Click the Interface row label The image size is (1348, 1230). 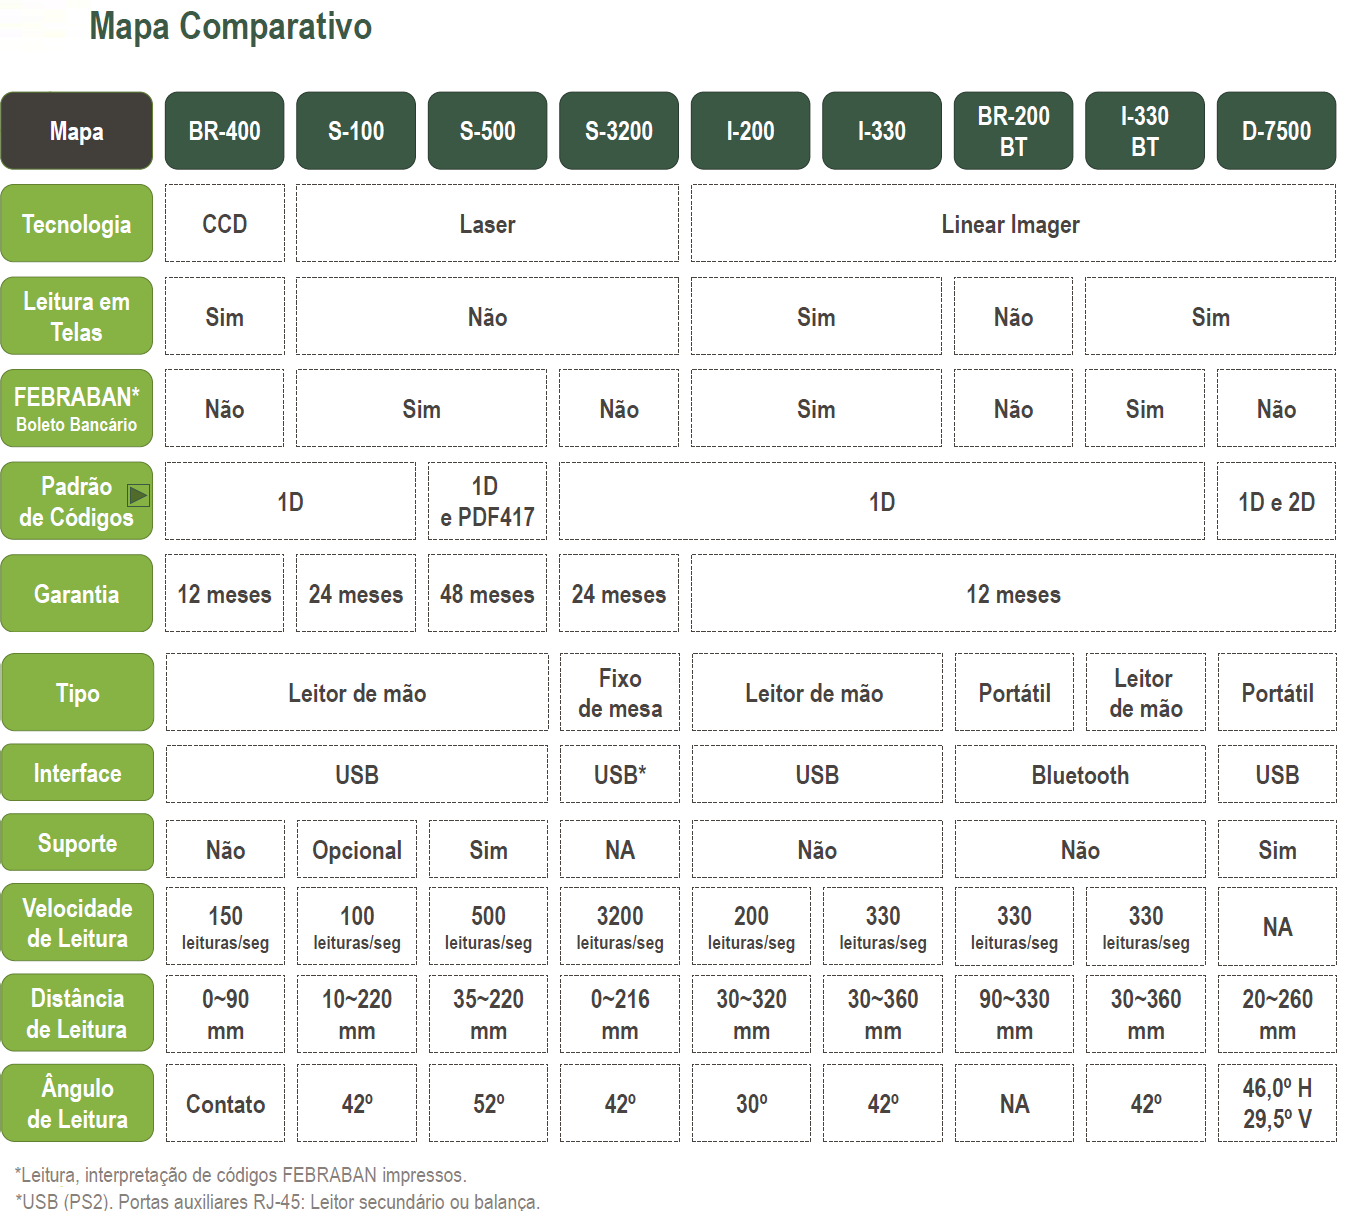pyautogui.click(x=78, y=773)
